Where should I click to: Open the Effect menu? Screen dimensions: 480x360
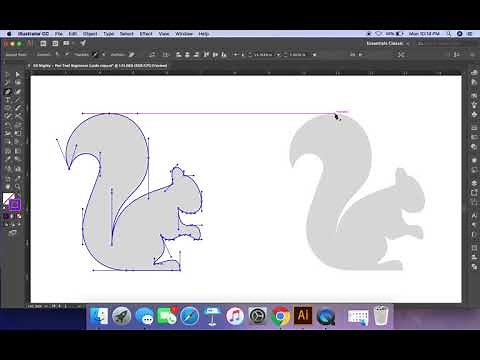pos(146,34)
